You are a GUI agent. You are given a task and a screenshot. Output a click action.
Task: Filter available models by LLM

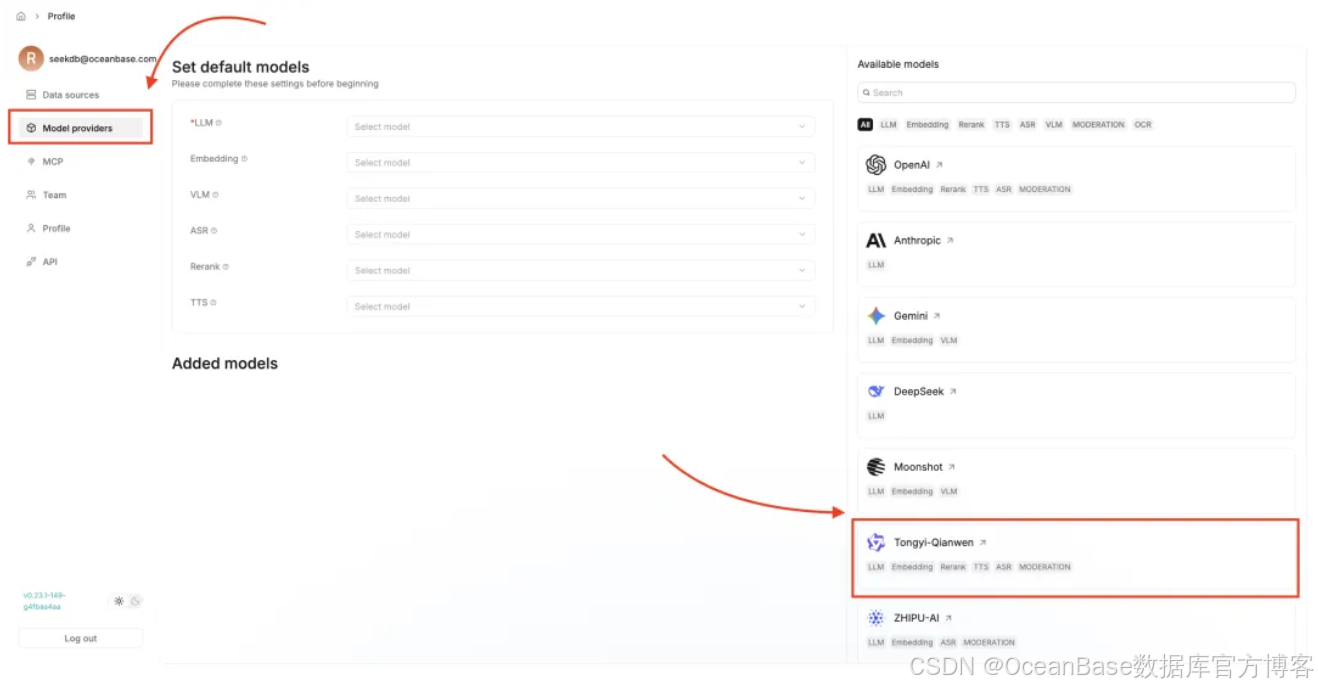888,125
